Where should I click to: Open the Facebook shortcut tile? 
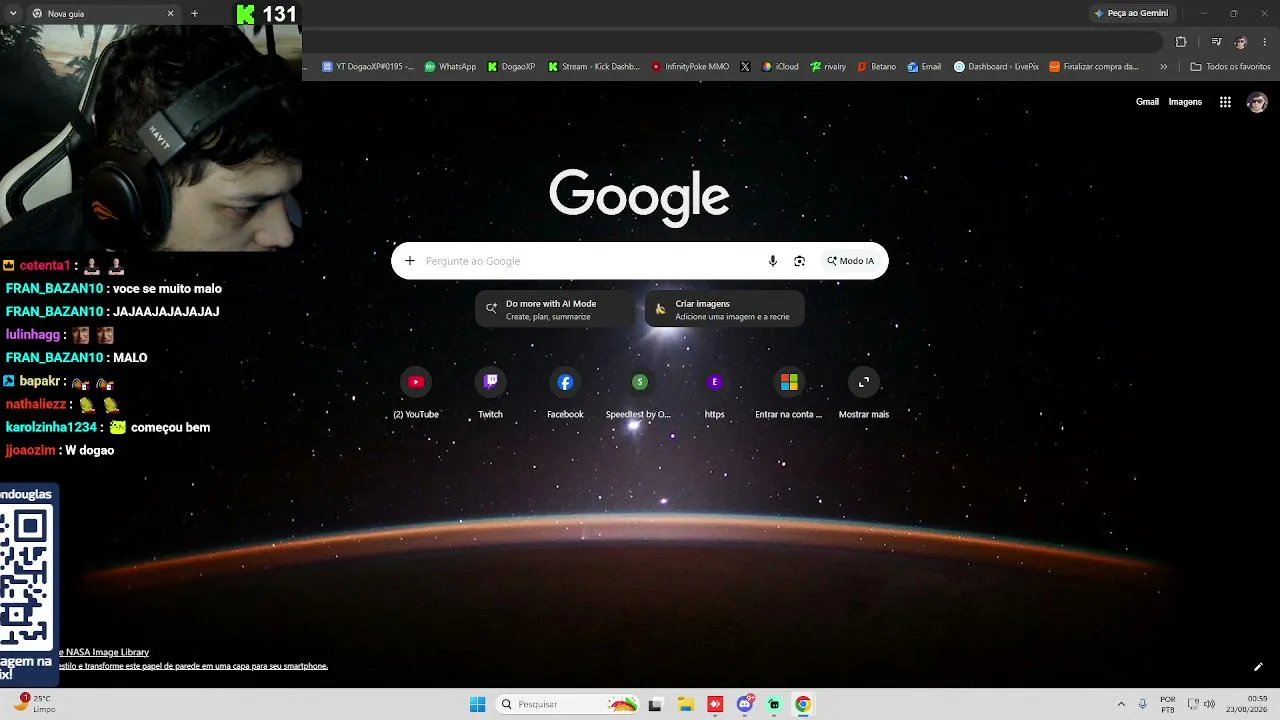click(x=565, y=393)
